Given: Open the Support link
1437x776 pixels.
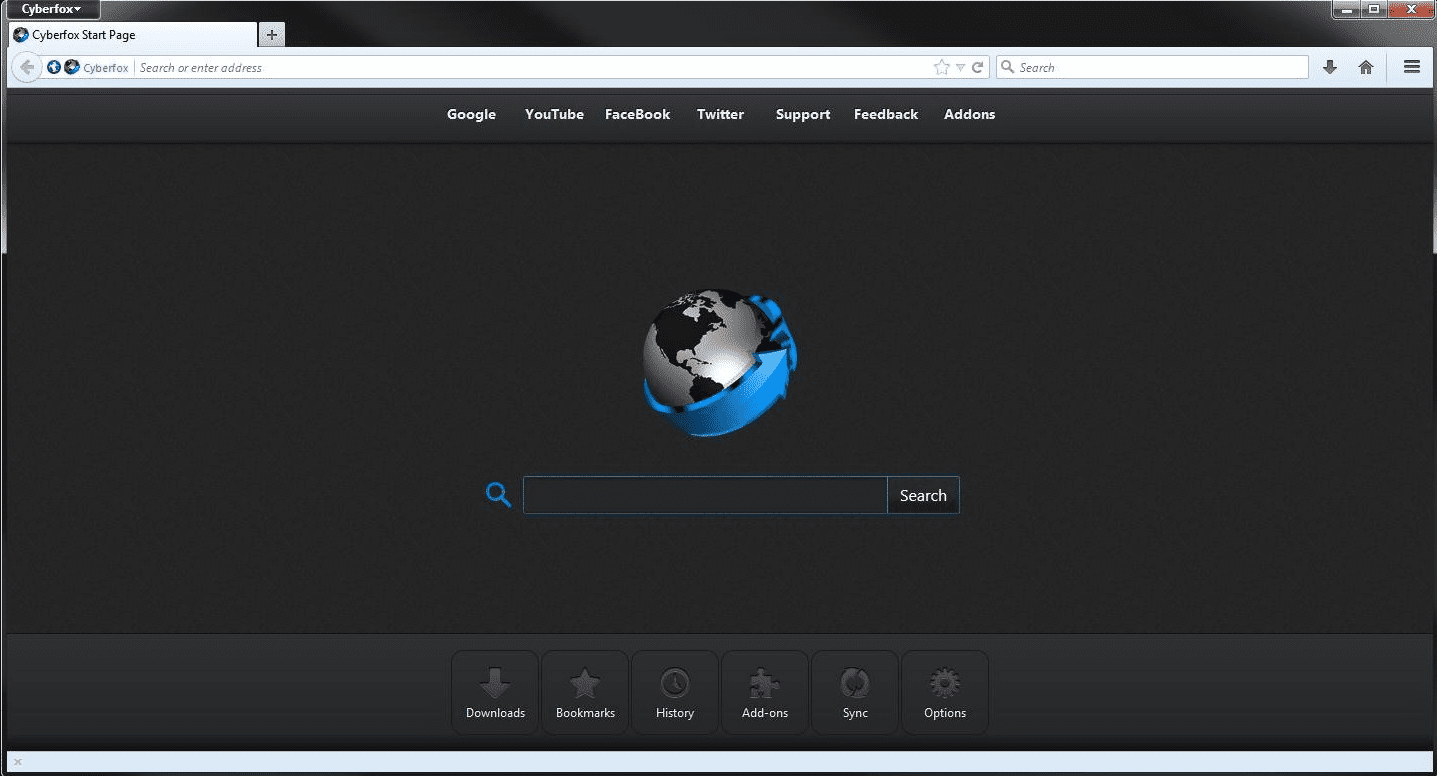Looking at the screenshot, I should [803, 114].
